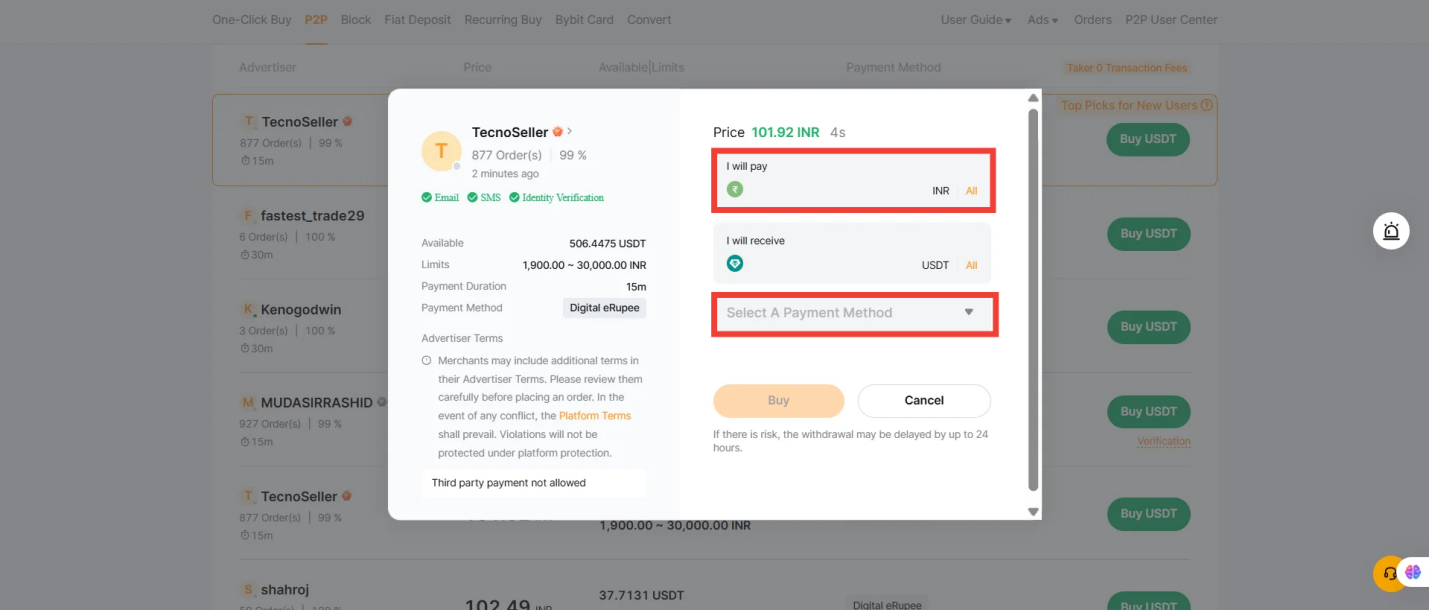The image size is (1429, 610).
Task: Expand the Ads dropdown in the navigation
Action: (x=1040, y=19)
